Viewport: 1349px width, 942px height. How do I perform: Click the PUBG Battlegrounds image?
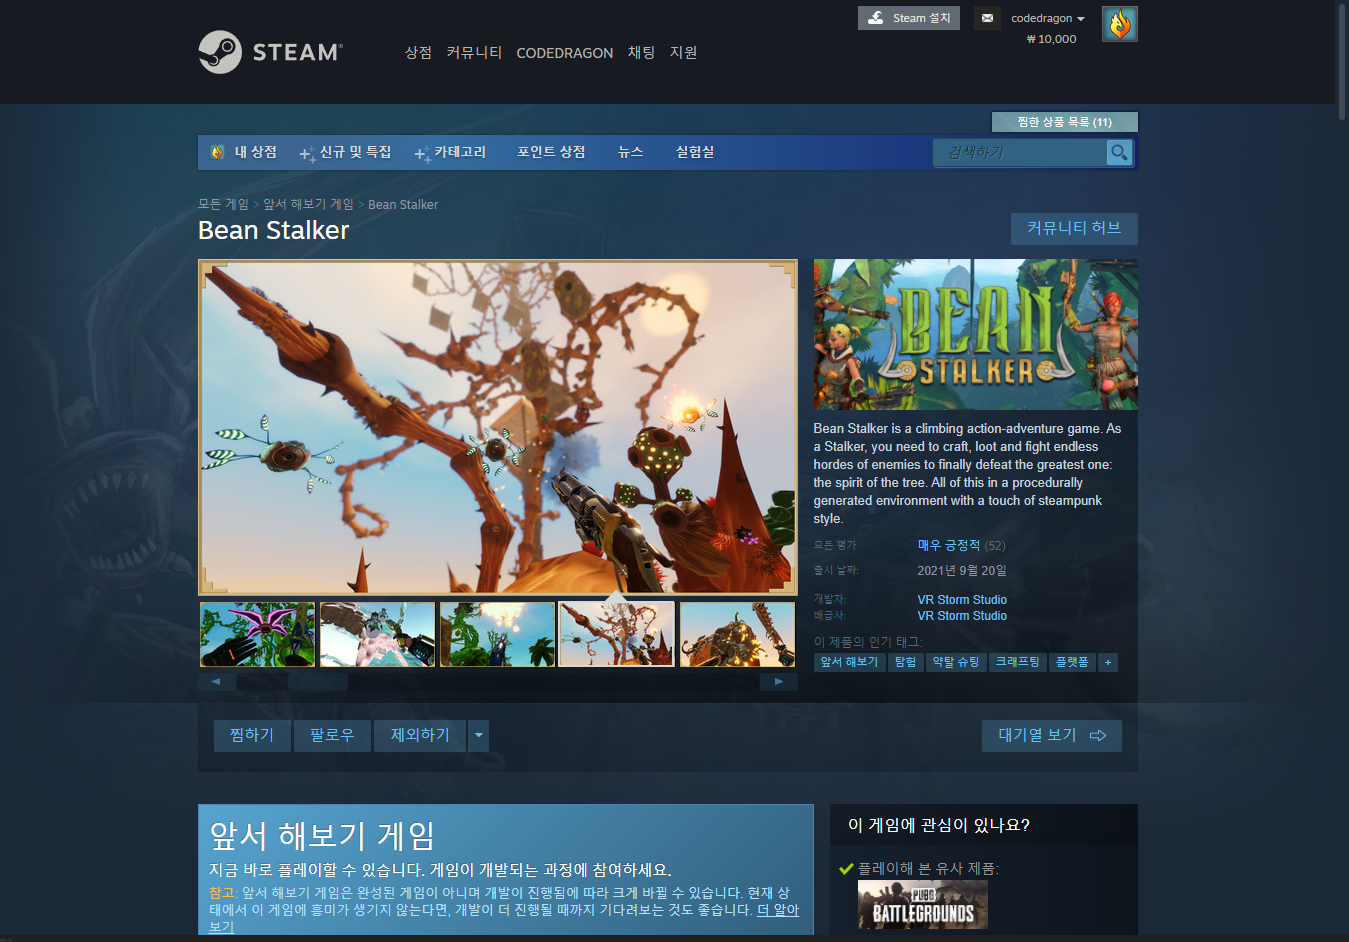tap(922, 905)
